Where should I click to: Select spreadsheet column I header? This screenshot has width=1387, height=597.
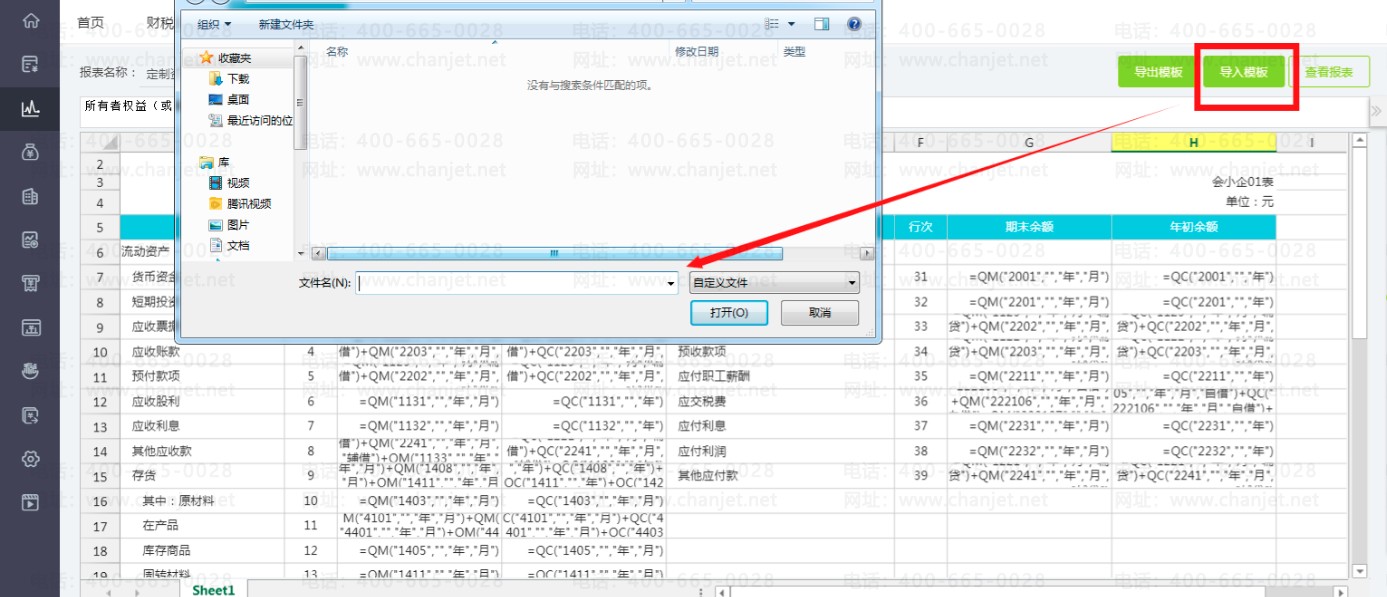coord(1311,143)
